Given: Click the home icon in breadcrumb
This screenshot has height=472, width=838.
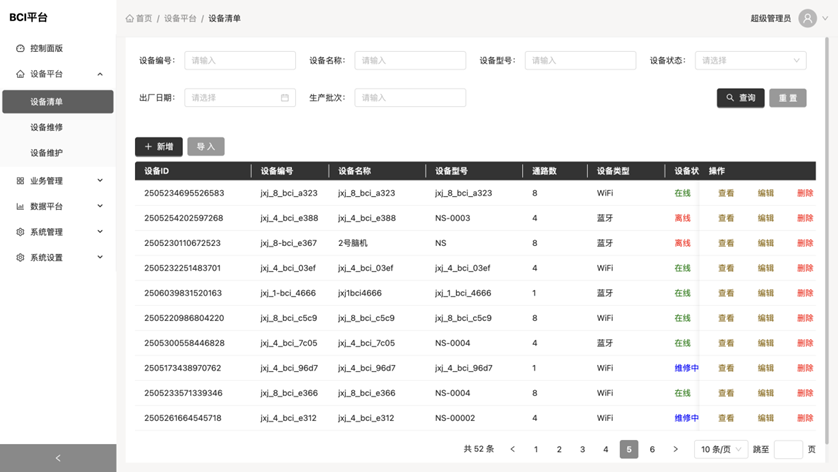Looking at the screenshot, I should coord(130,18).
